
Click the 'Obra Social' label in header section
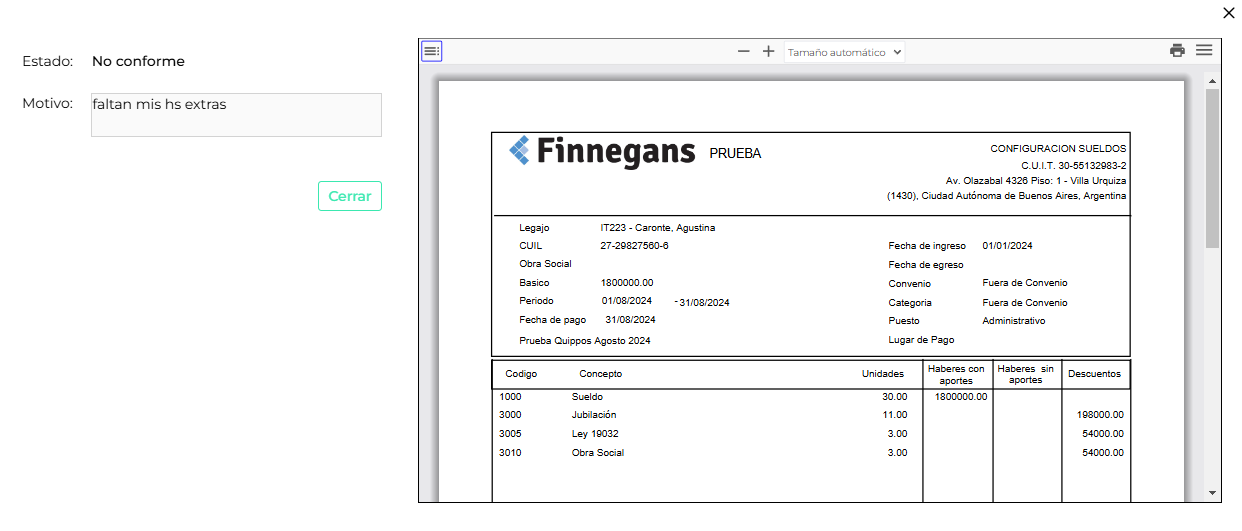click(545, 264)
